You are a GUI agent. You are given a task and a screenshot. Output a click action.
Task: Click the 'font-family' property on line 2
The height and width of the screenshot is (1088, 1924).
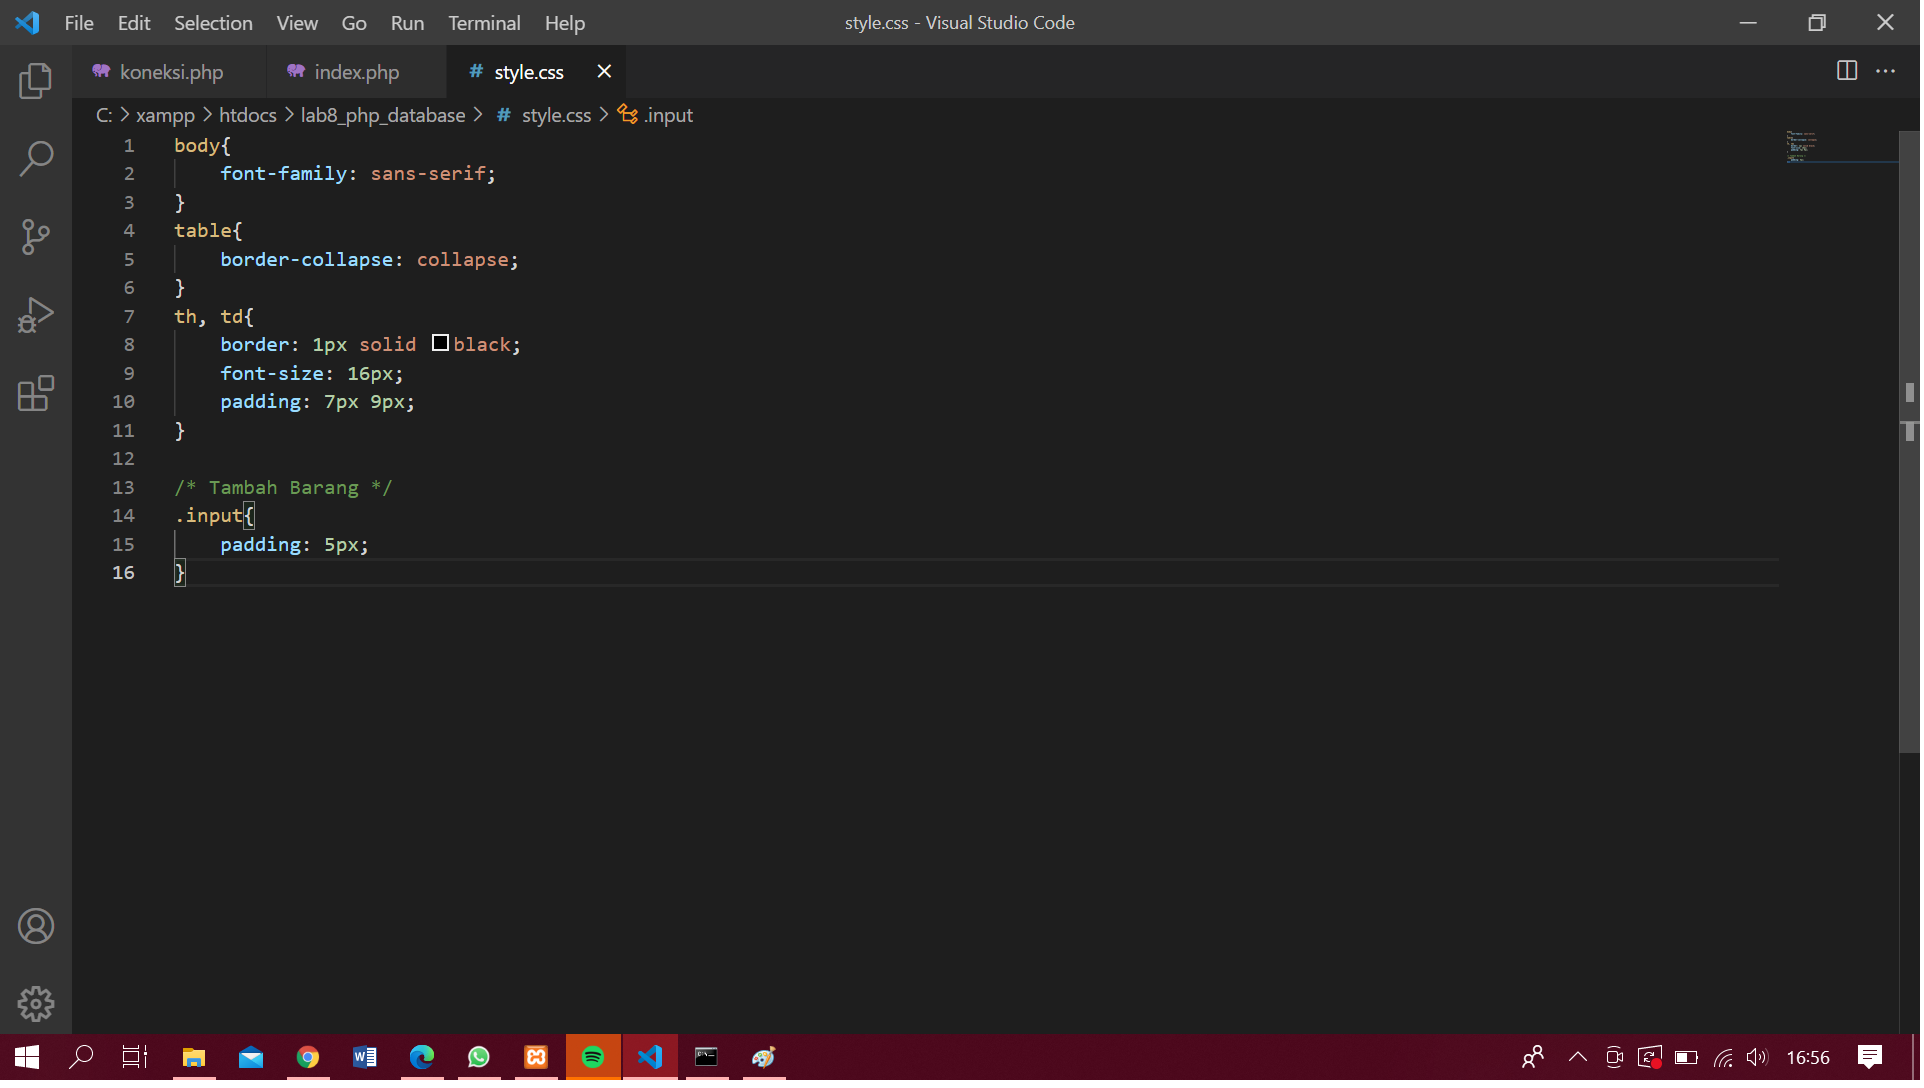pos(284,174)
